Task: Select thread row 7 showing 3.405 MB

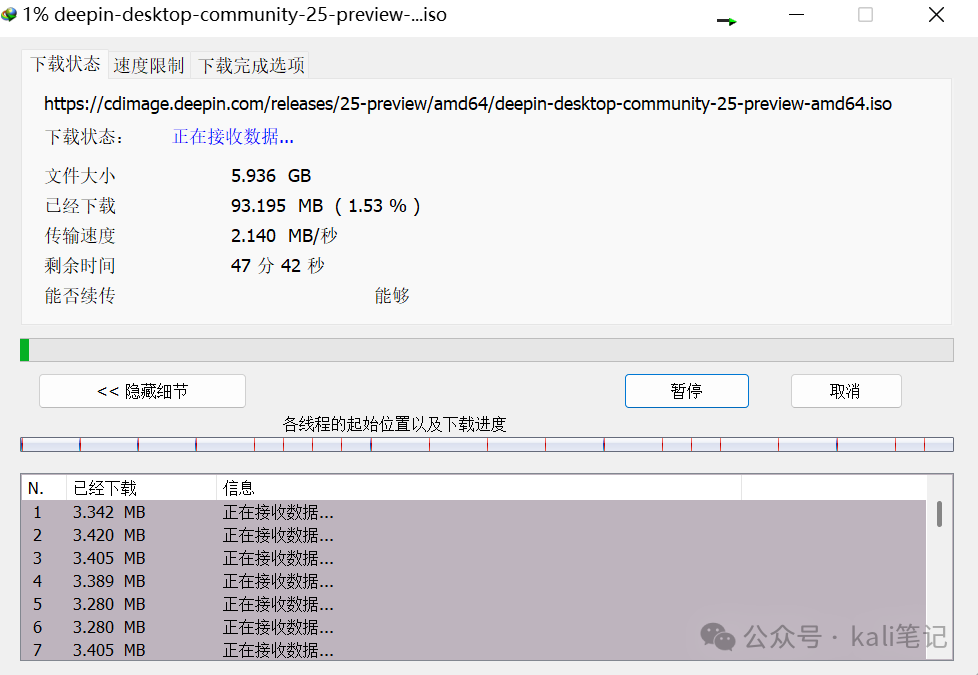Action: pos(200,650)
